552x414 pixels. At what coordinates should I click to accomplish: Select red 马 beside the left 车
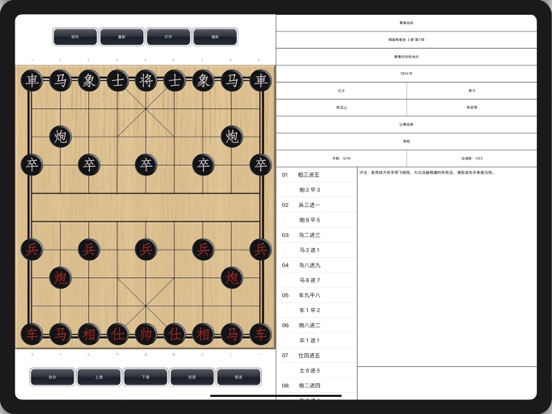tap(60, 334)
